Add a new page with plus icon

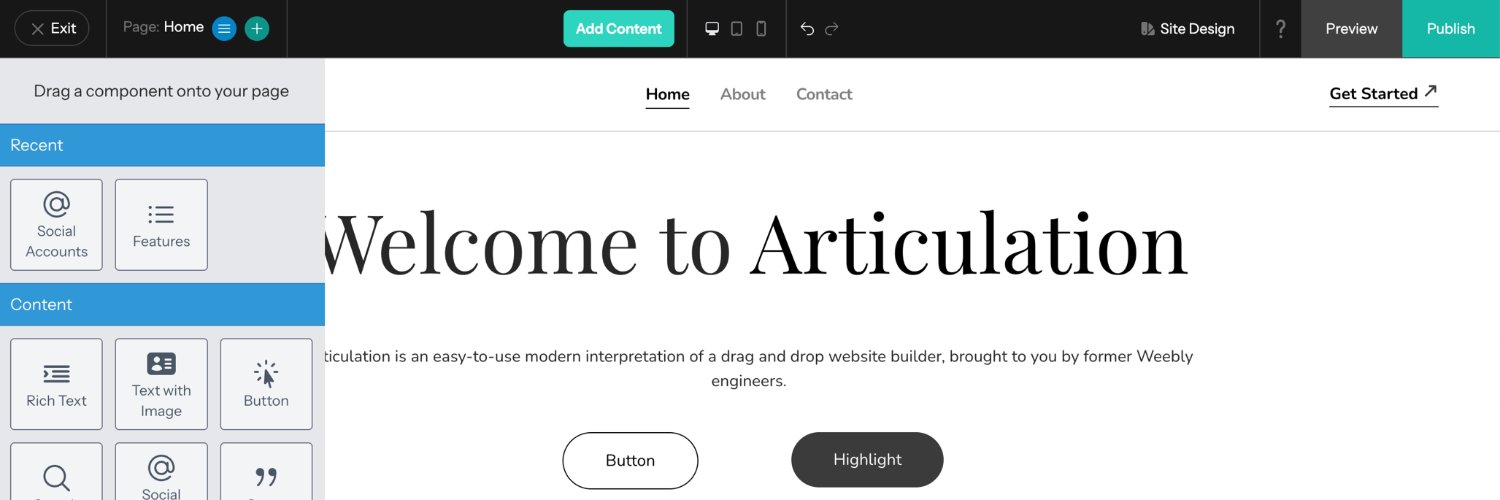[257, 29]
